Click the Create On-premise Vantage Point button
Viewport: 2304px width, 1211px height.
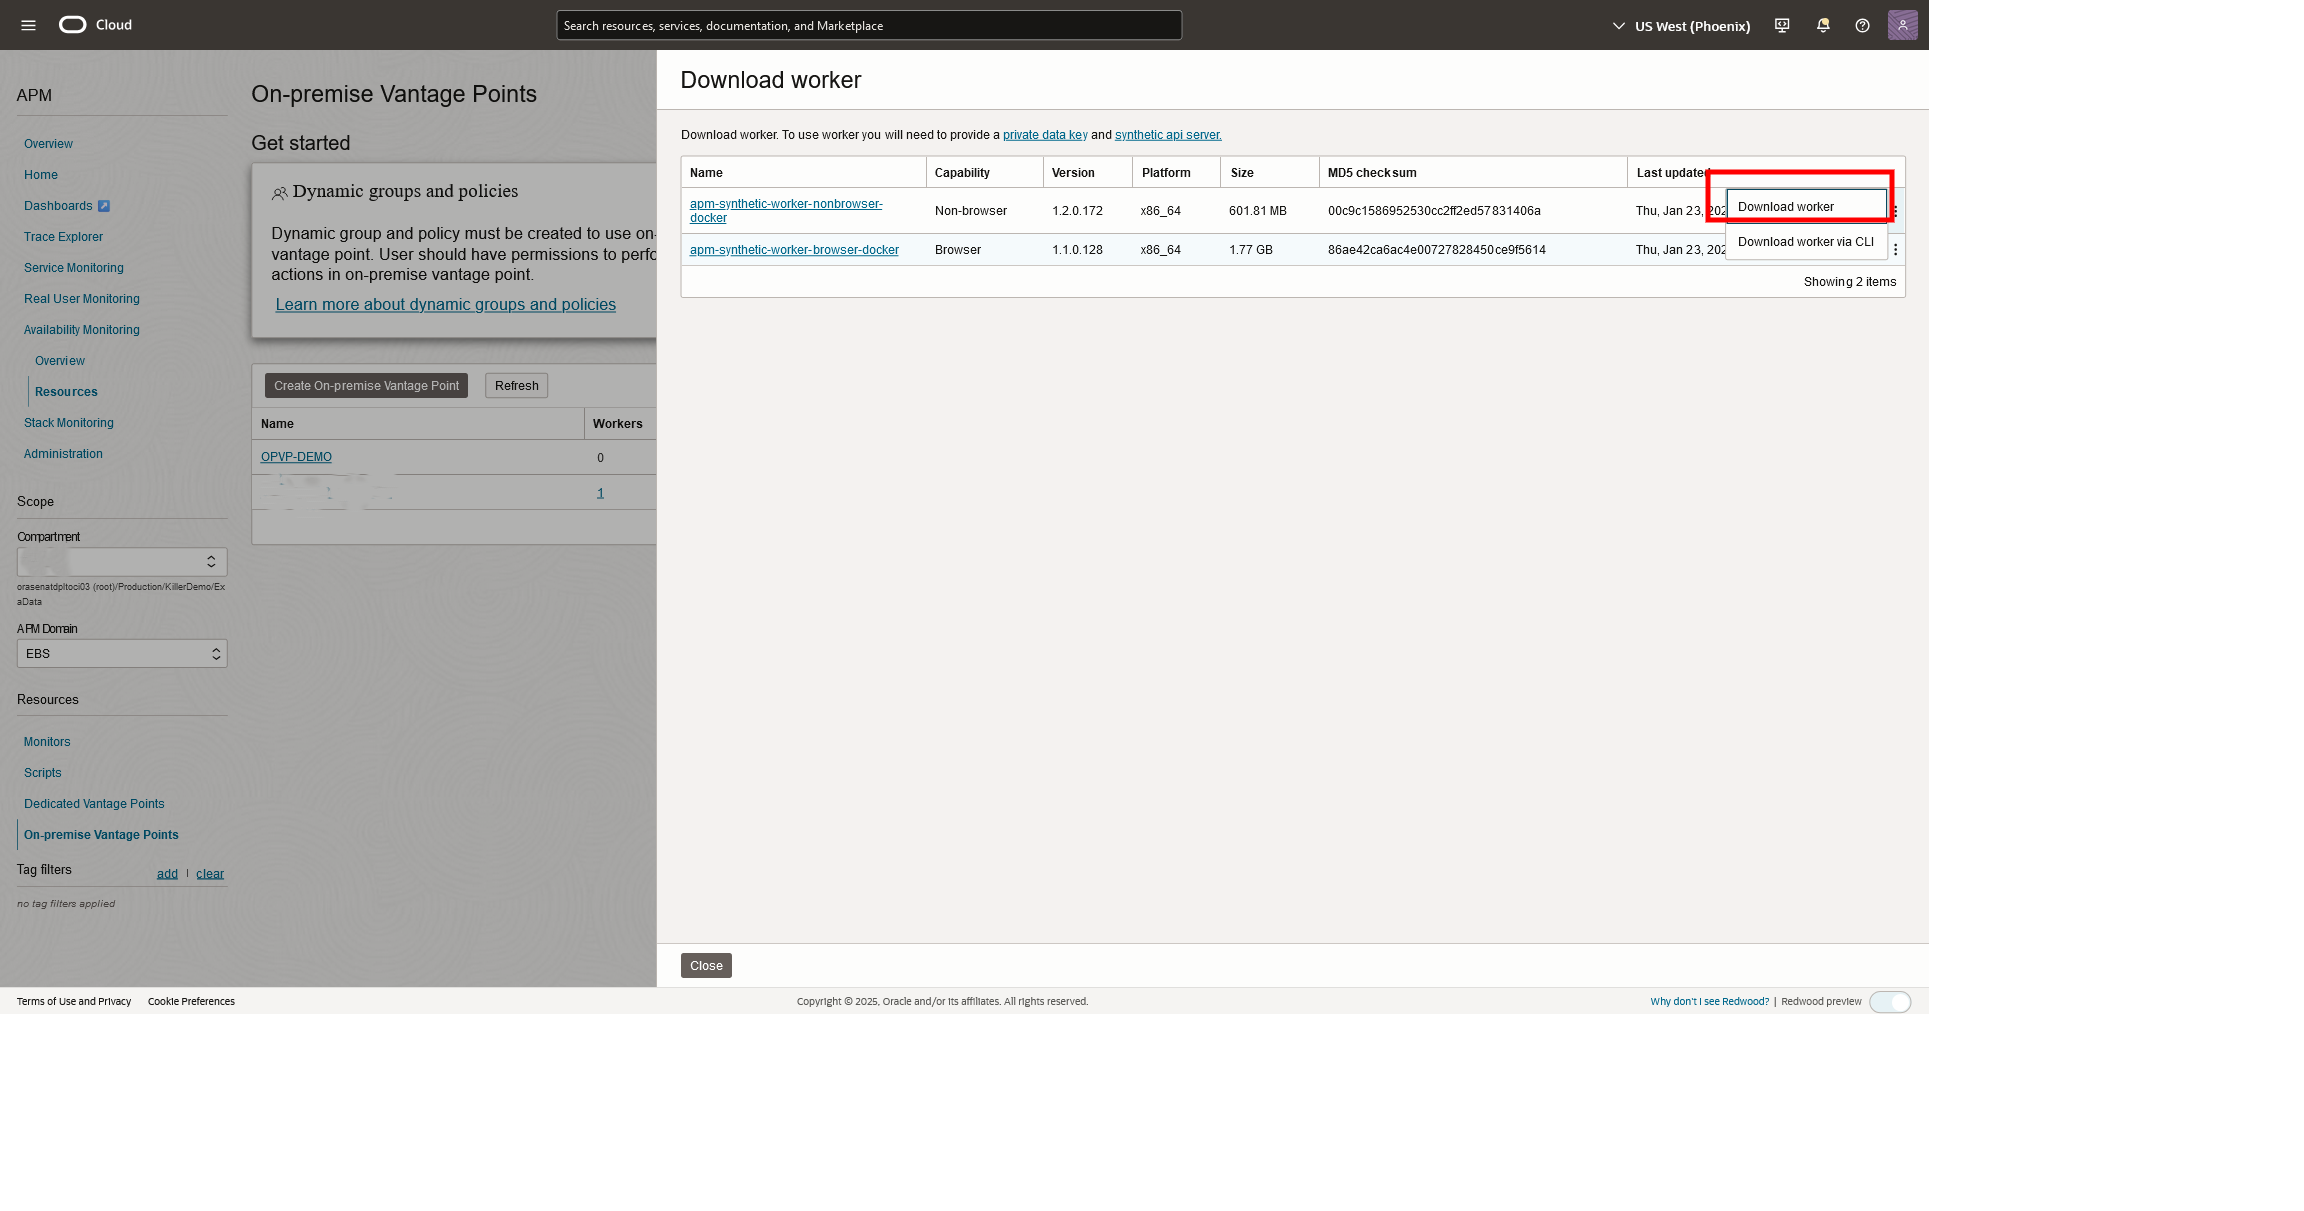(x=365, y=385)
